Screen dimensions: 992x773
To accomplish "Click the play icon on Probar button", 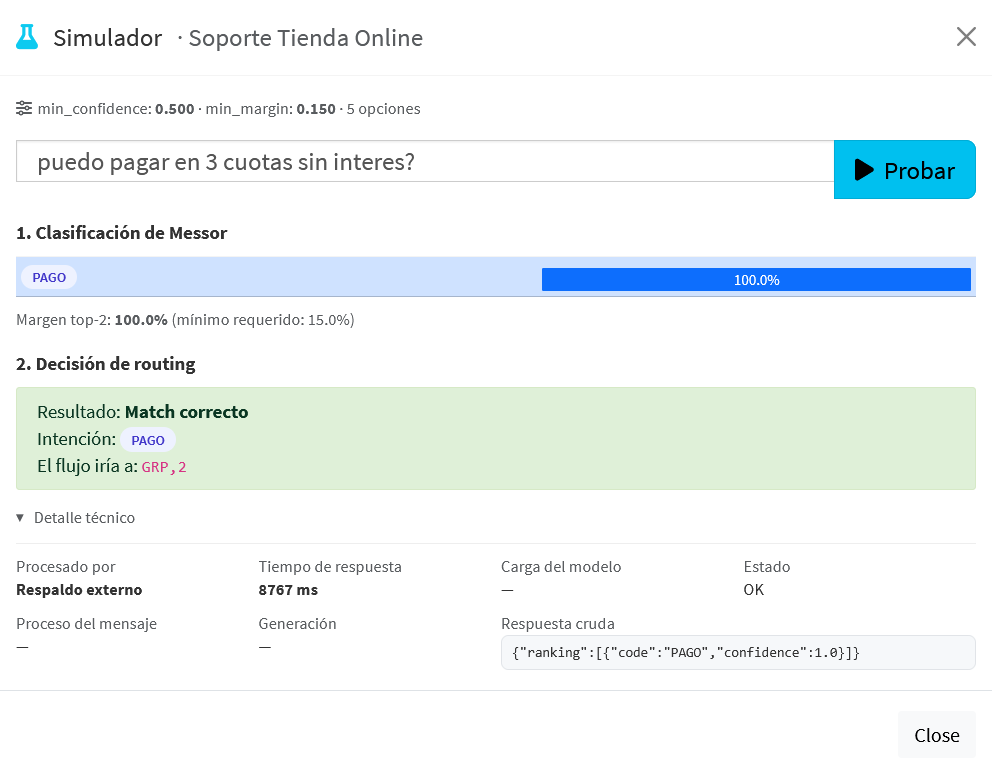I will 864,170.
